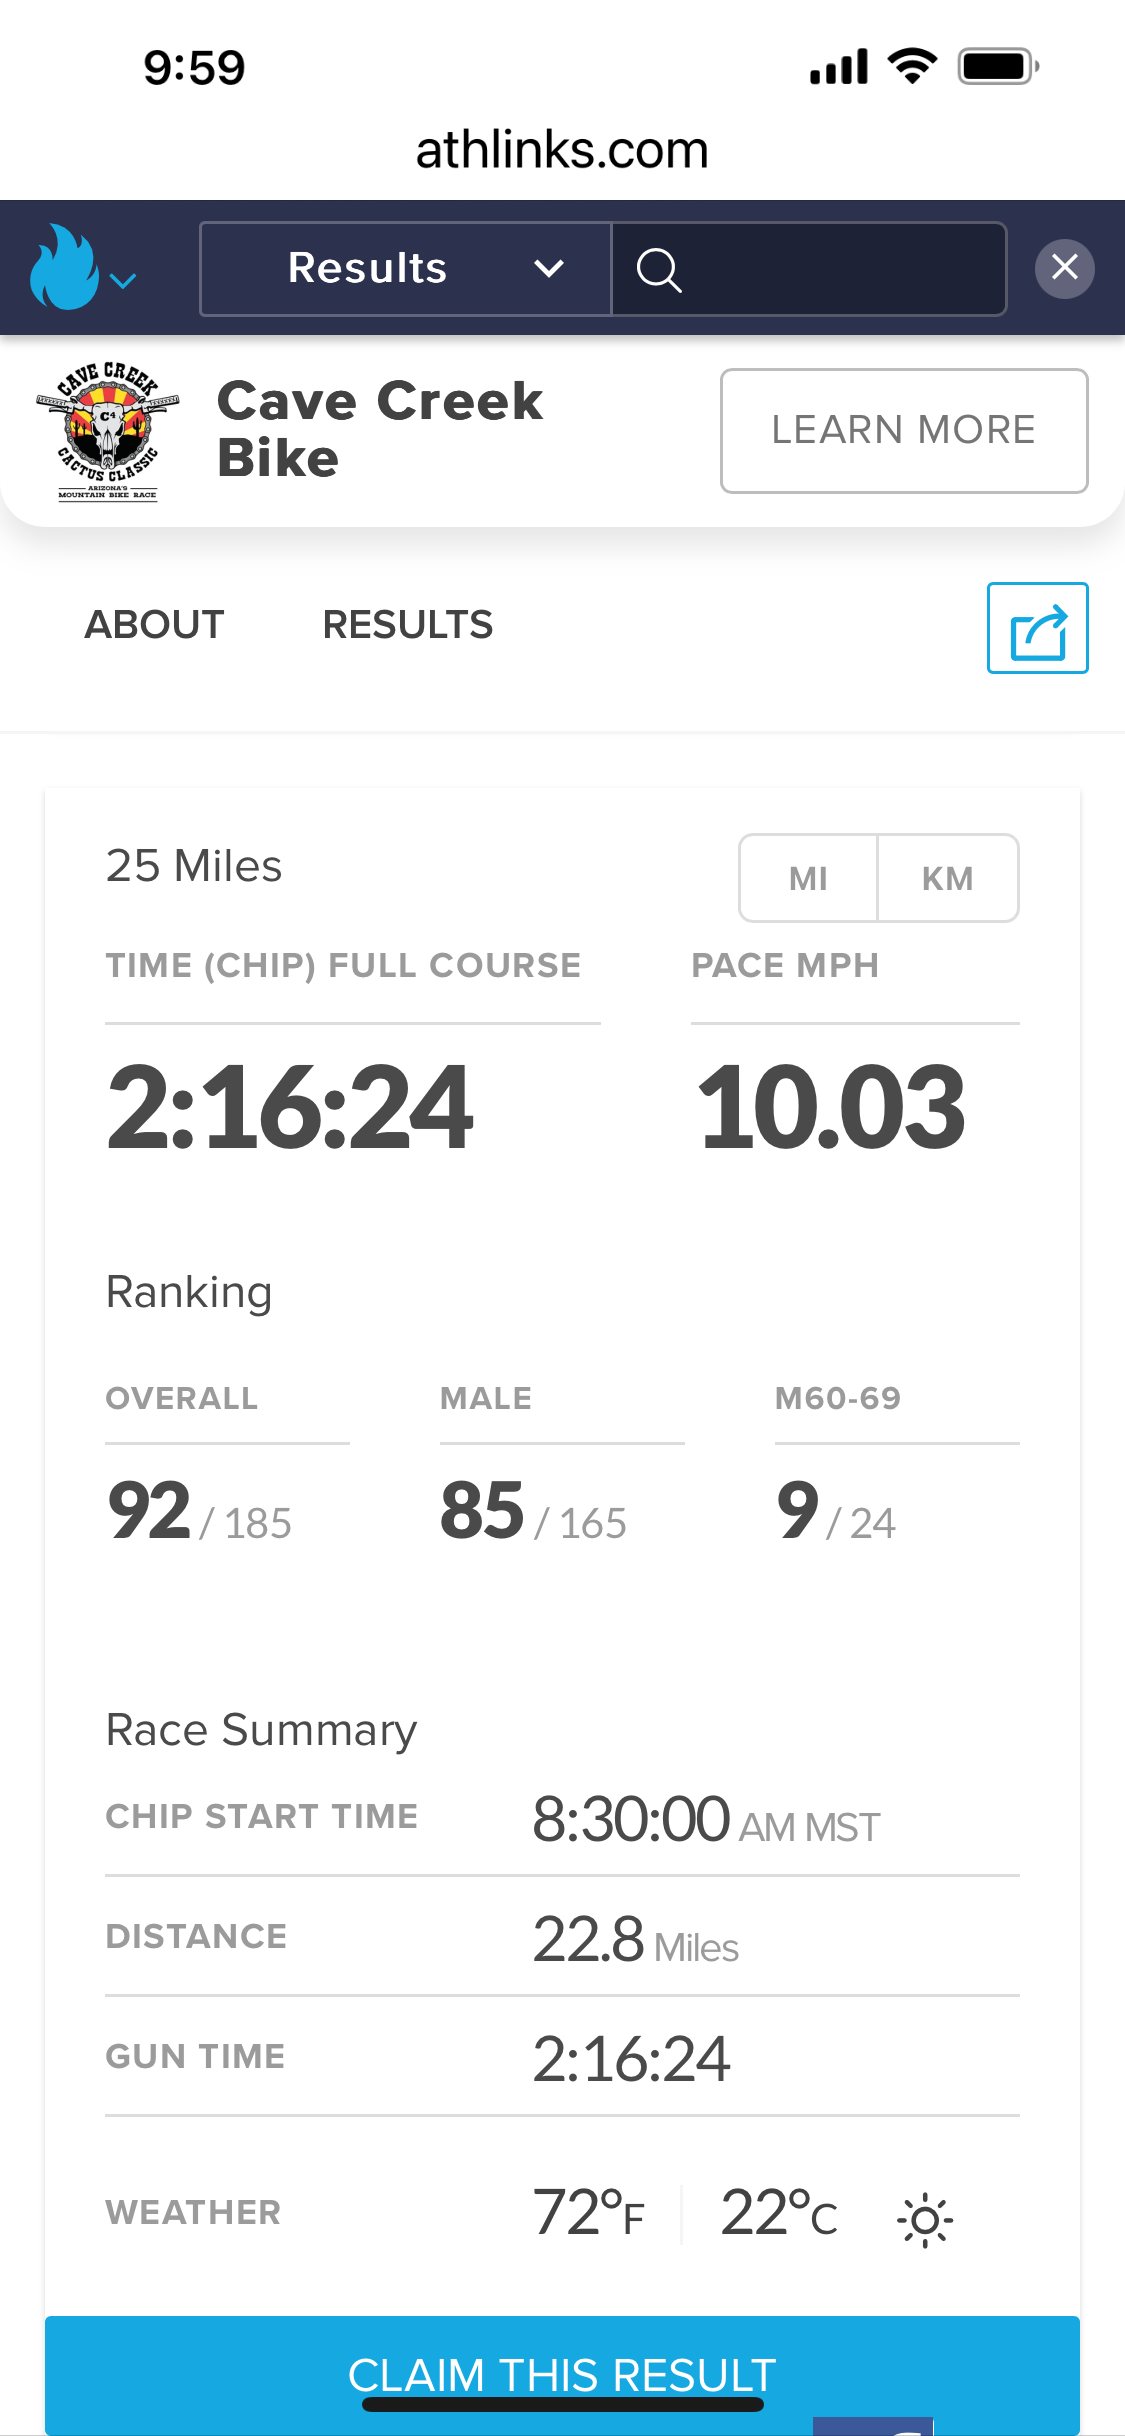Select MI as the pace unit
1125x2436 pixels.
808,878
